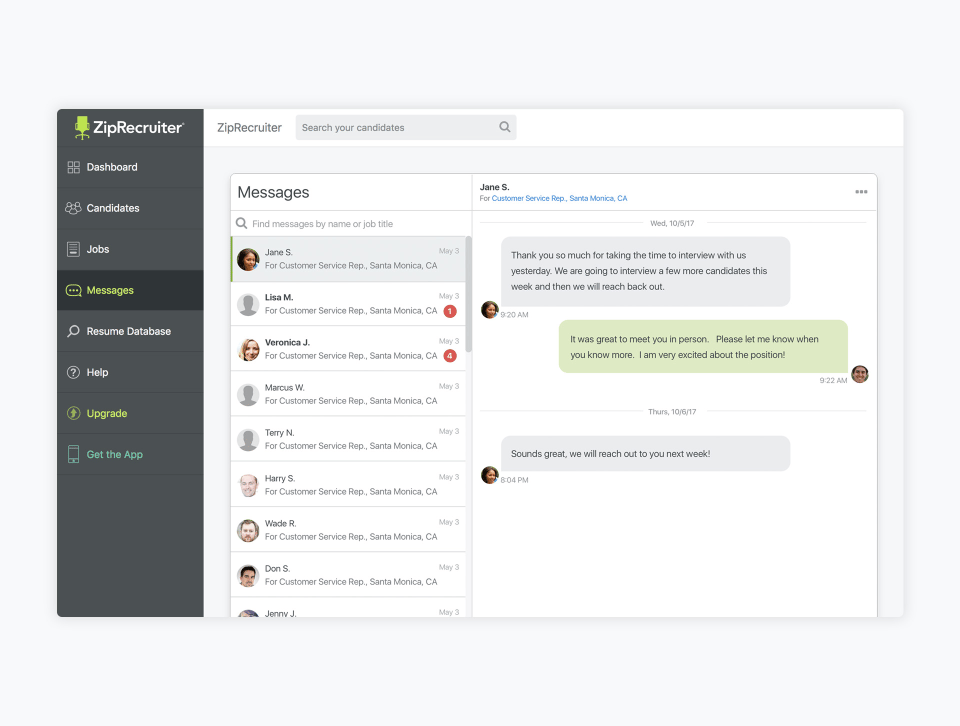The height and width of the screenshot is (726, 960).
Task: Select the Candidates sidebar icon
Action: pos(74,208)
